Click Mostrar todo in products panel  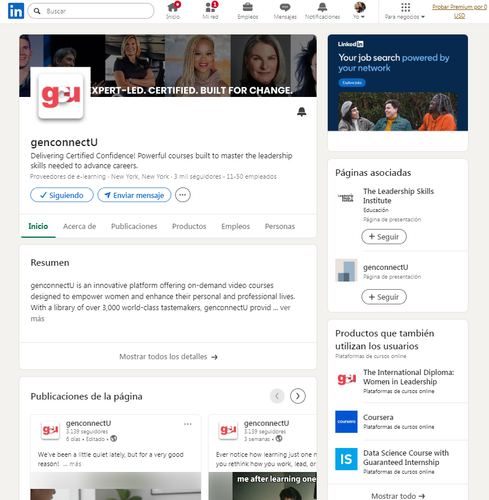coord(398,496)
